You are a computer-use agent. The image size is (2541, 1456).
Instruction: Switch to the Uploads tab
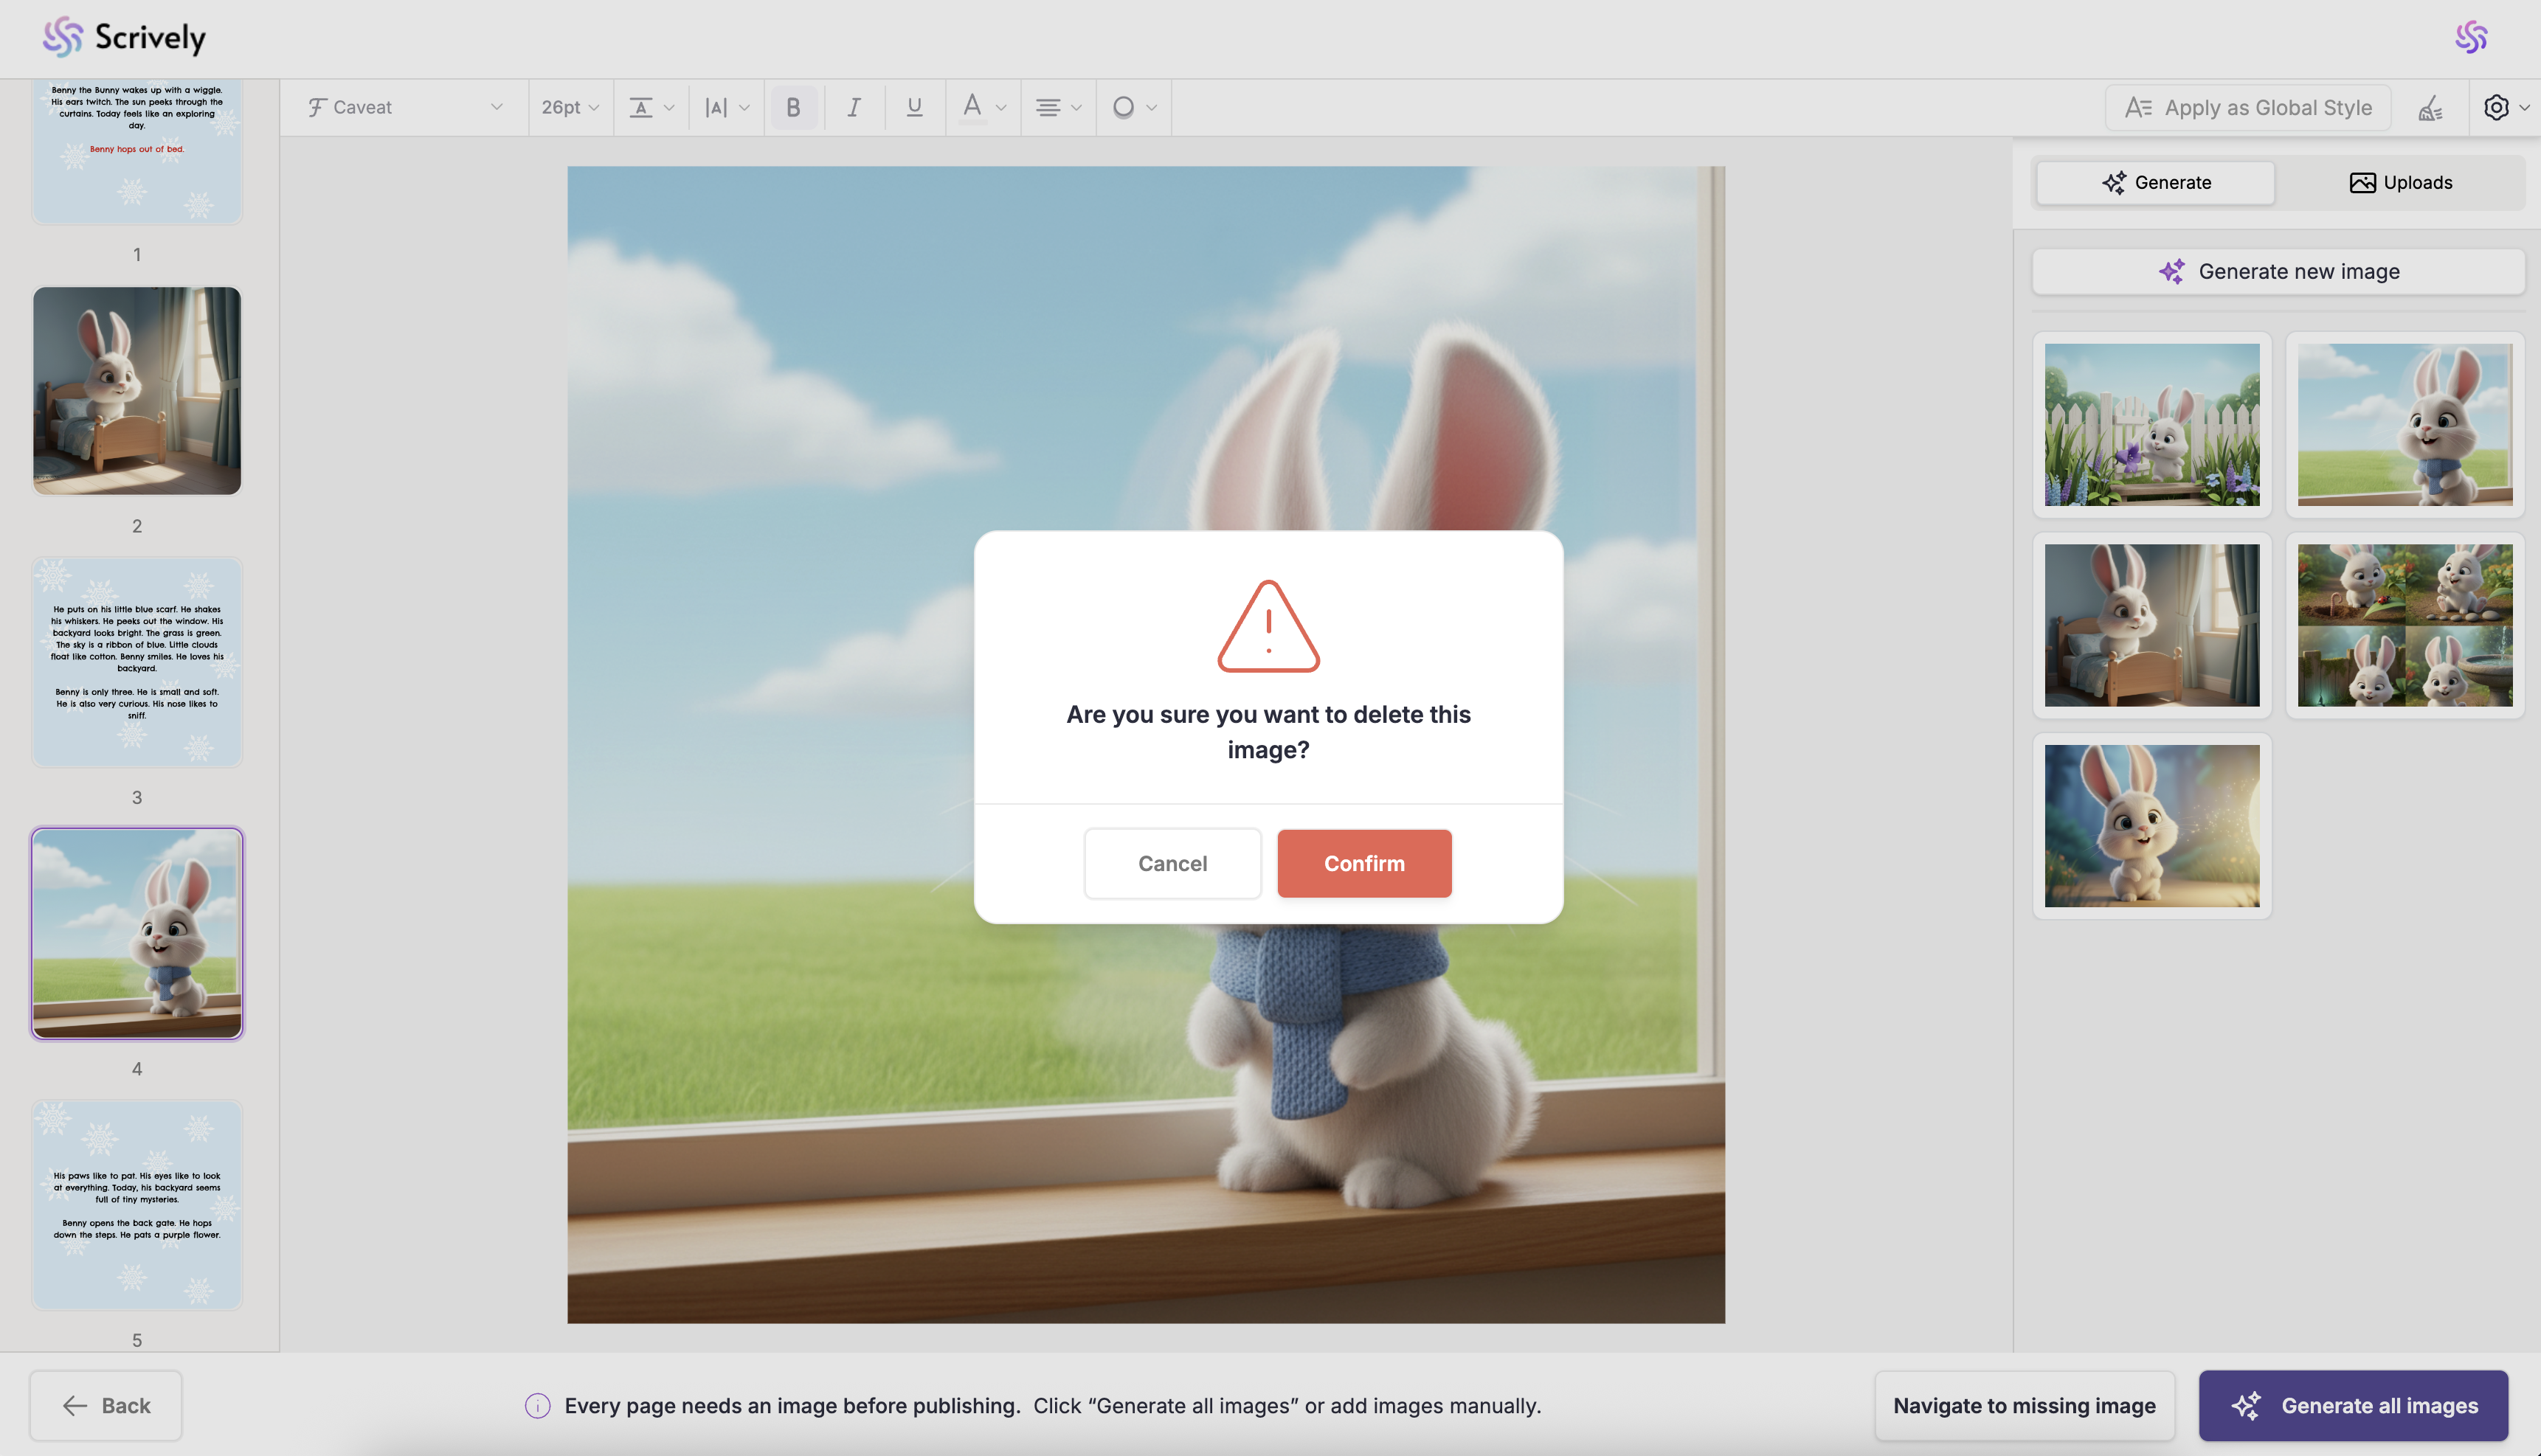[x=2400, y=182]
